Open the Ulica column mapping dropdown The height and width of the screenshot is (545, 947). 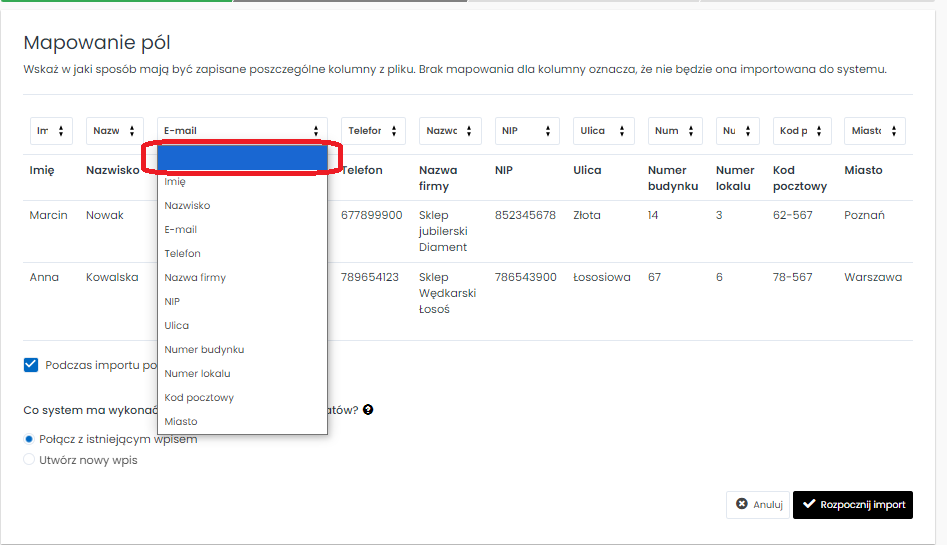pyautogui.click(x=603, y=131)
